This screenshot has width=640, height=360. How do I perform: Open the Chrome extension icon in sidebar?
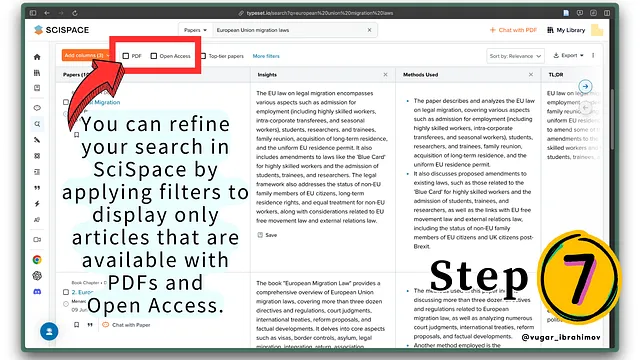(x=37, y=260)
